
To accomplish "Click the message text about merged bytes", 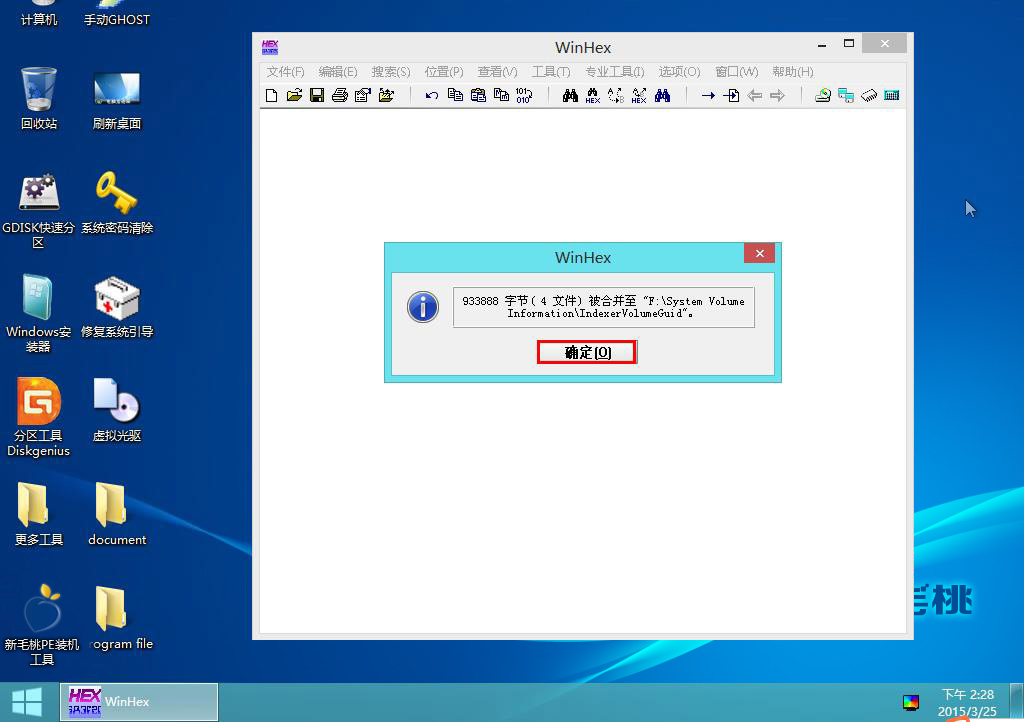I will [x=603, y=307].
